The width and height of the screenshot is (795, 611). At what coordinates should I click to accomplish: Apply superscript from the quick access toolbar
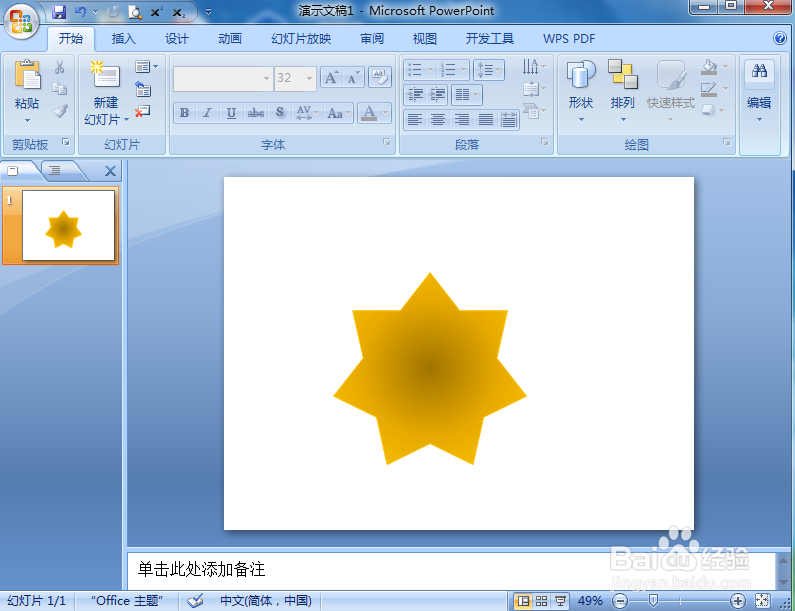156,12
